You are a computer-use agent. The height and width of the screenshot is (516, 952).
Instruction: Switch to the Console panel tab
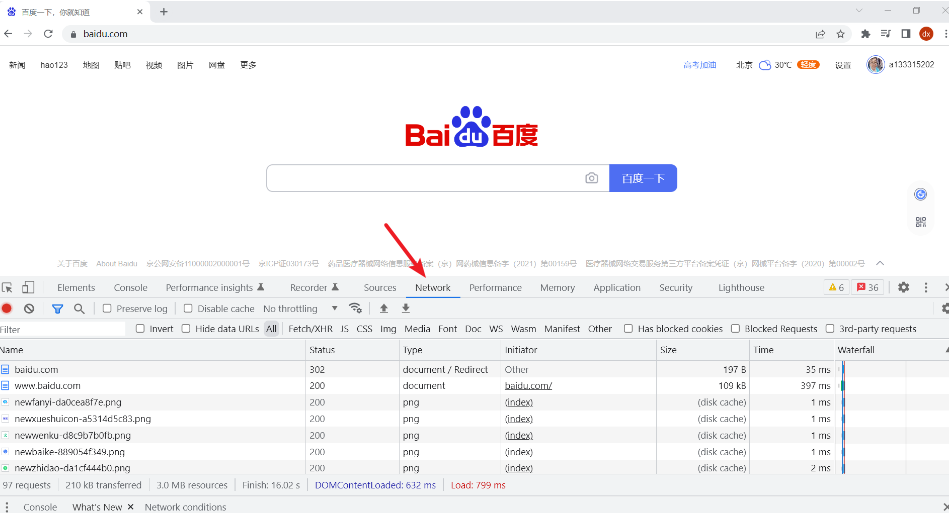point(131,288)
